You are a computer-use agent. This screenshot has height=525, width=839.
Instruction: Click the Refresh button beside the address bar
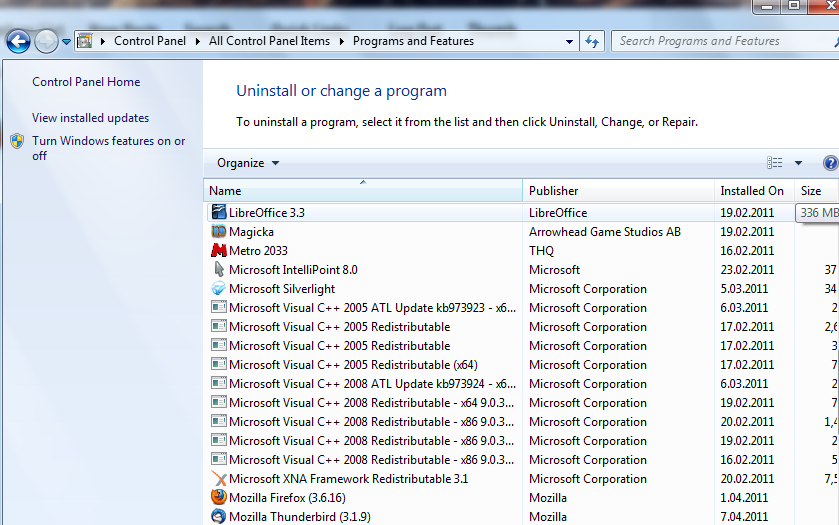(592, 41)
